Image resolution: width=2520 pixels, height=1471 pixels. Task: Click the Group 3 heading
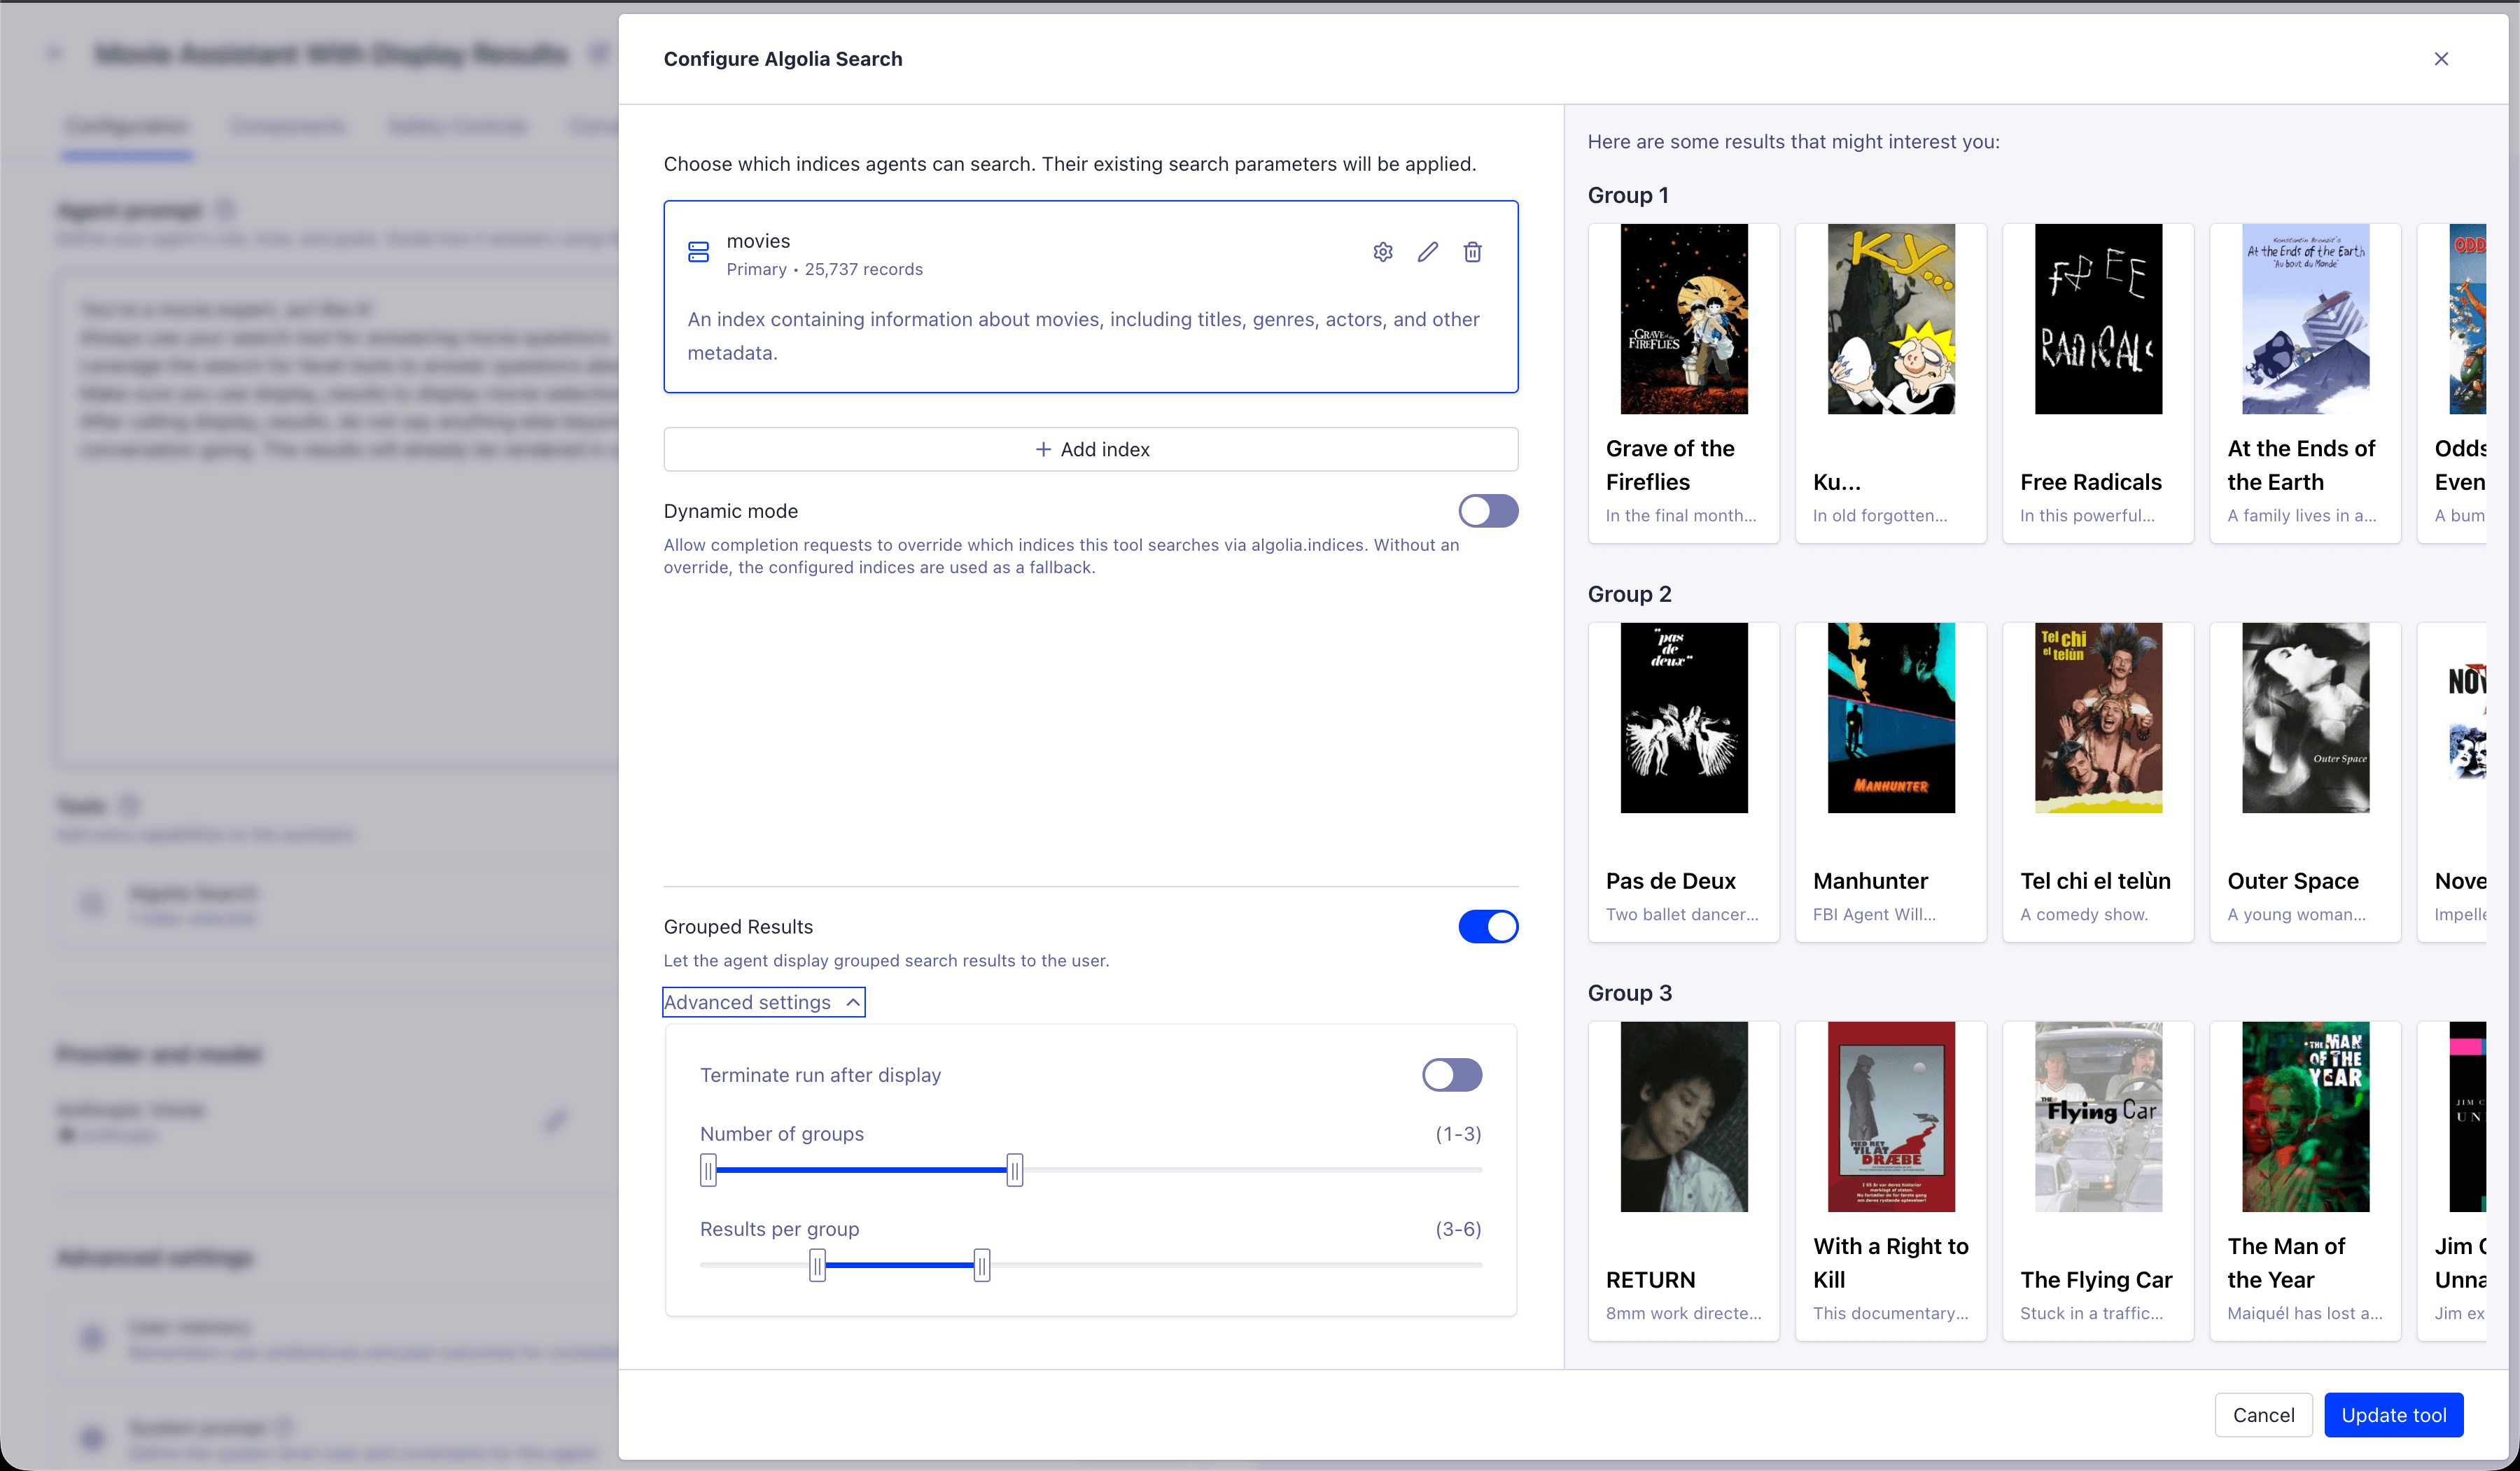coord(1629,993)
